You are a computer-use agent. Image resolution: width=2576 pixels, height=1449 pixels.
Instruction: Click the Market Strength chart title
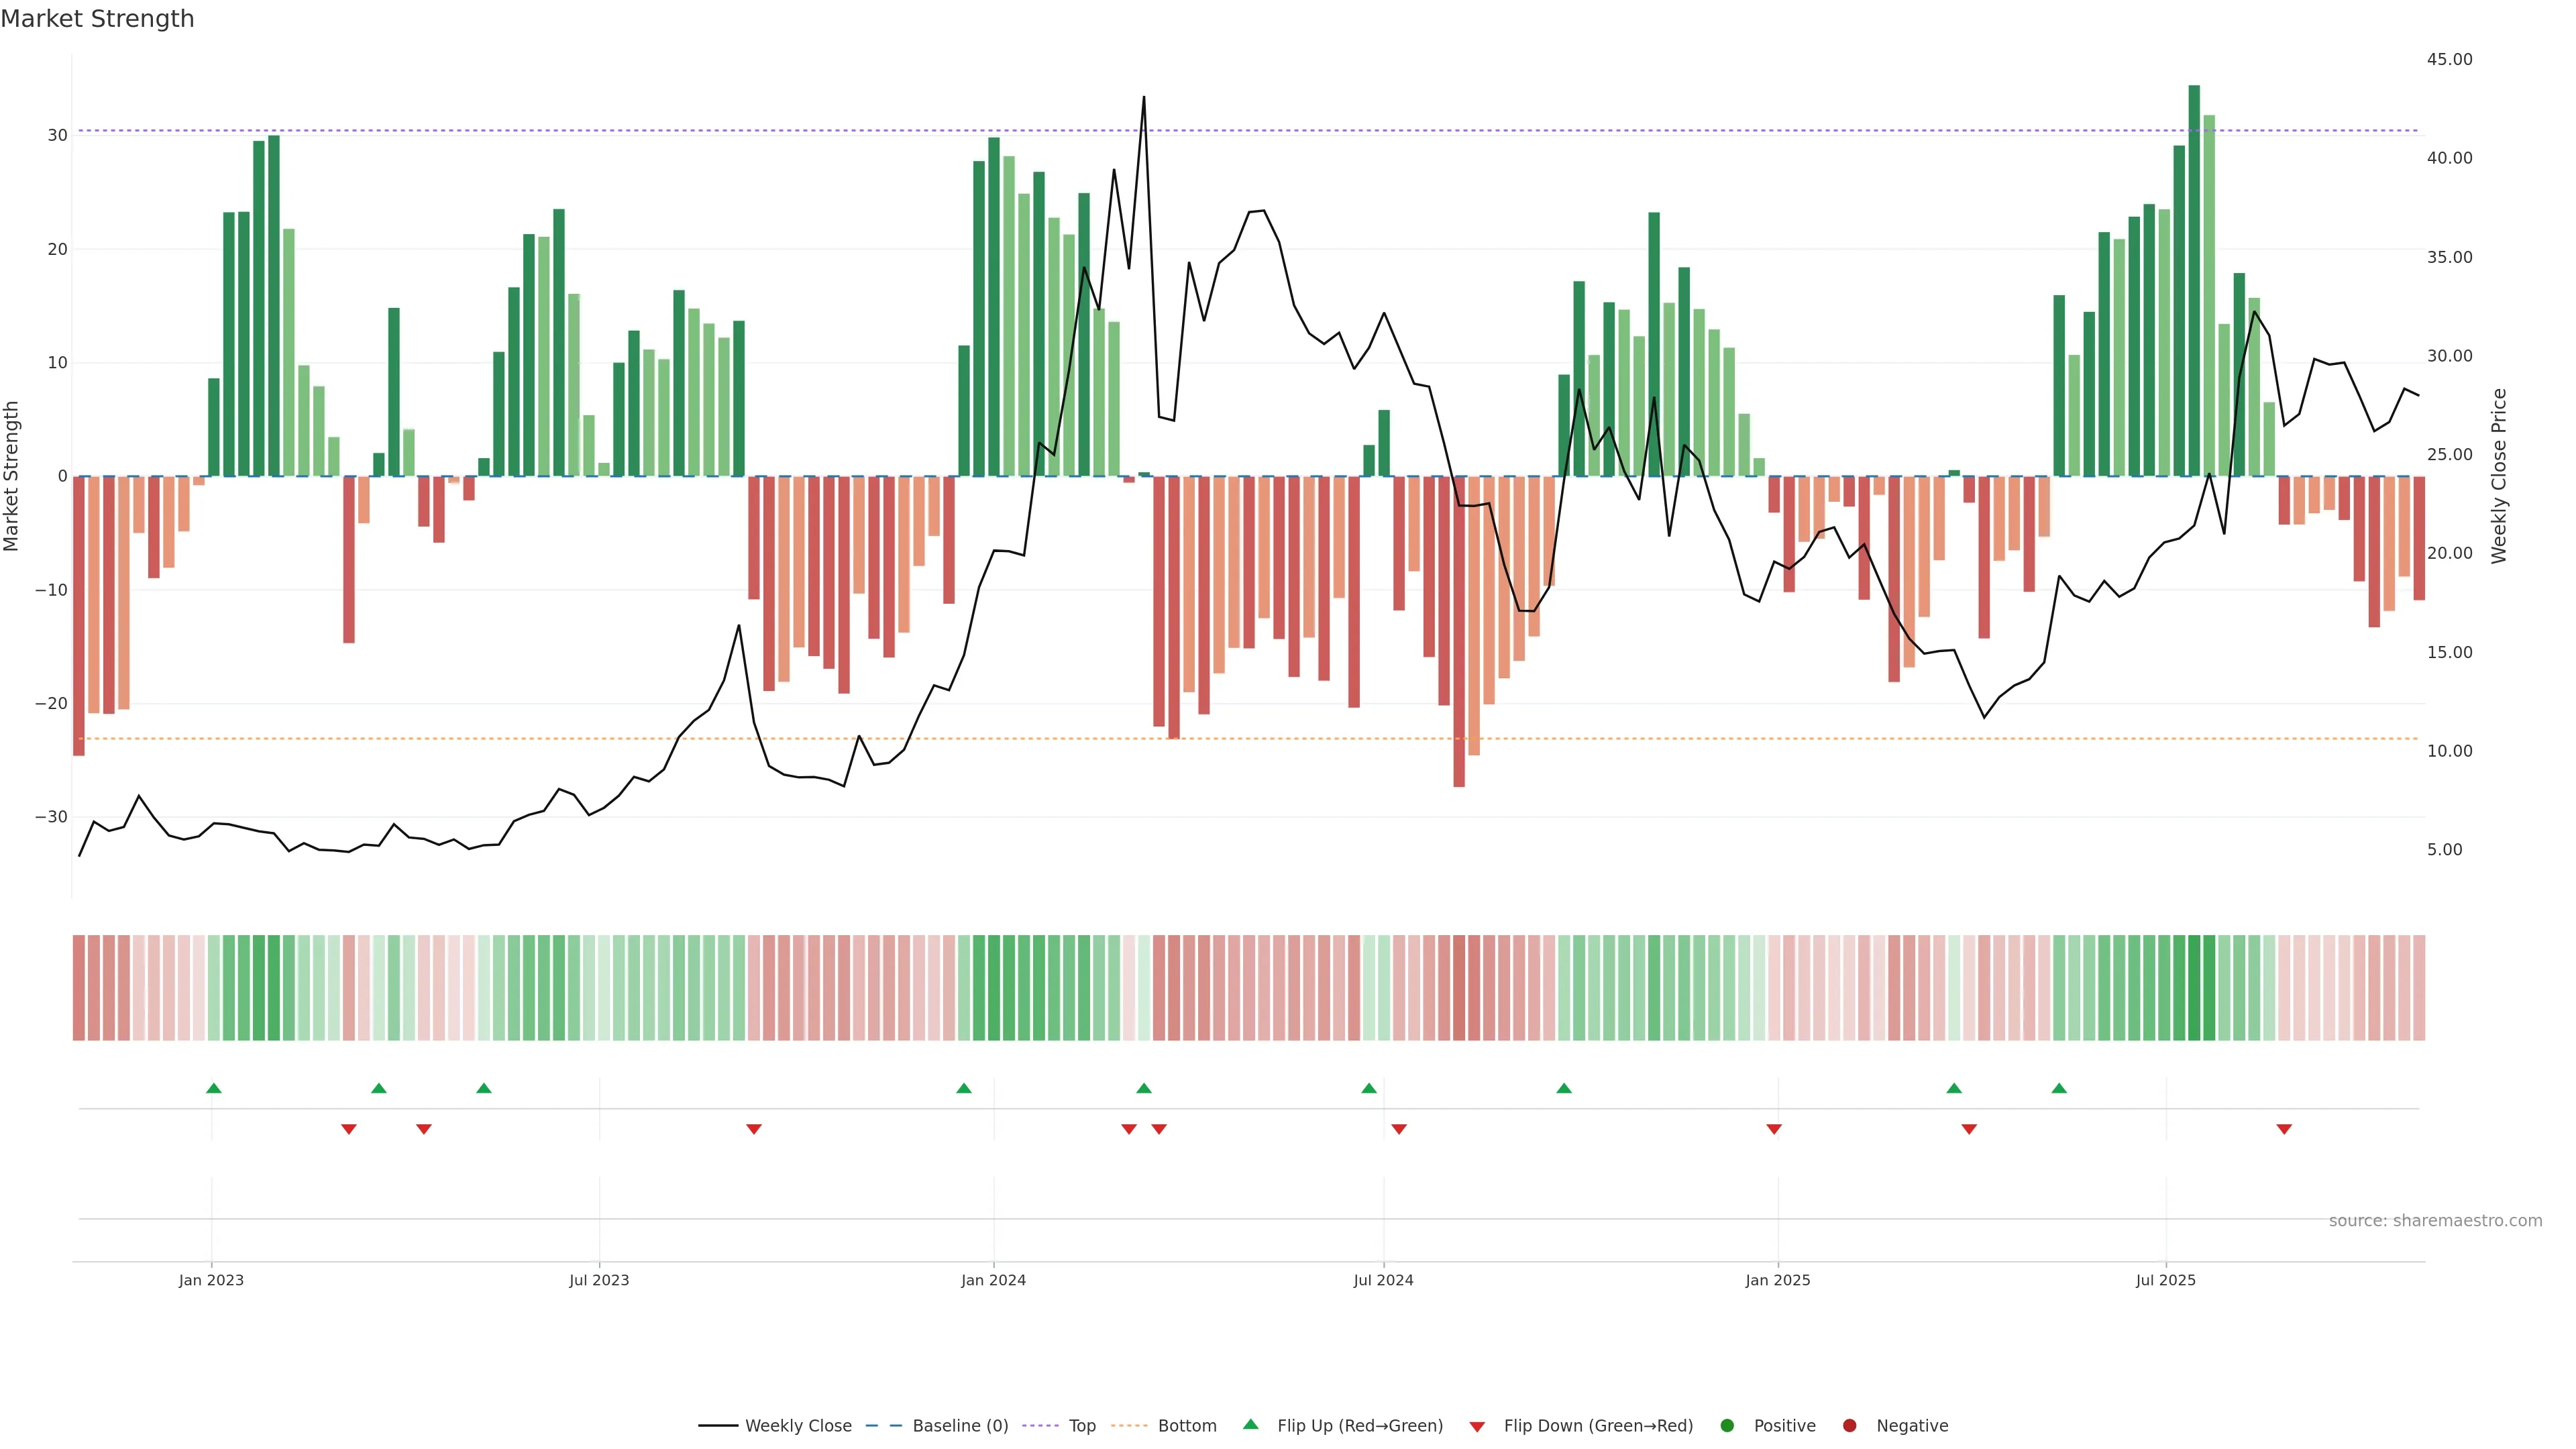(x=97, y=19)
